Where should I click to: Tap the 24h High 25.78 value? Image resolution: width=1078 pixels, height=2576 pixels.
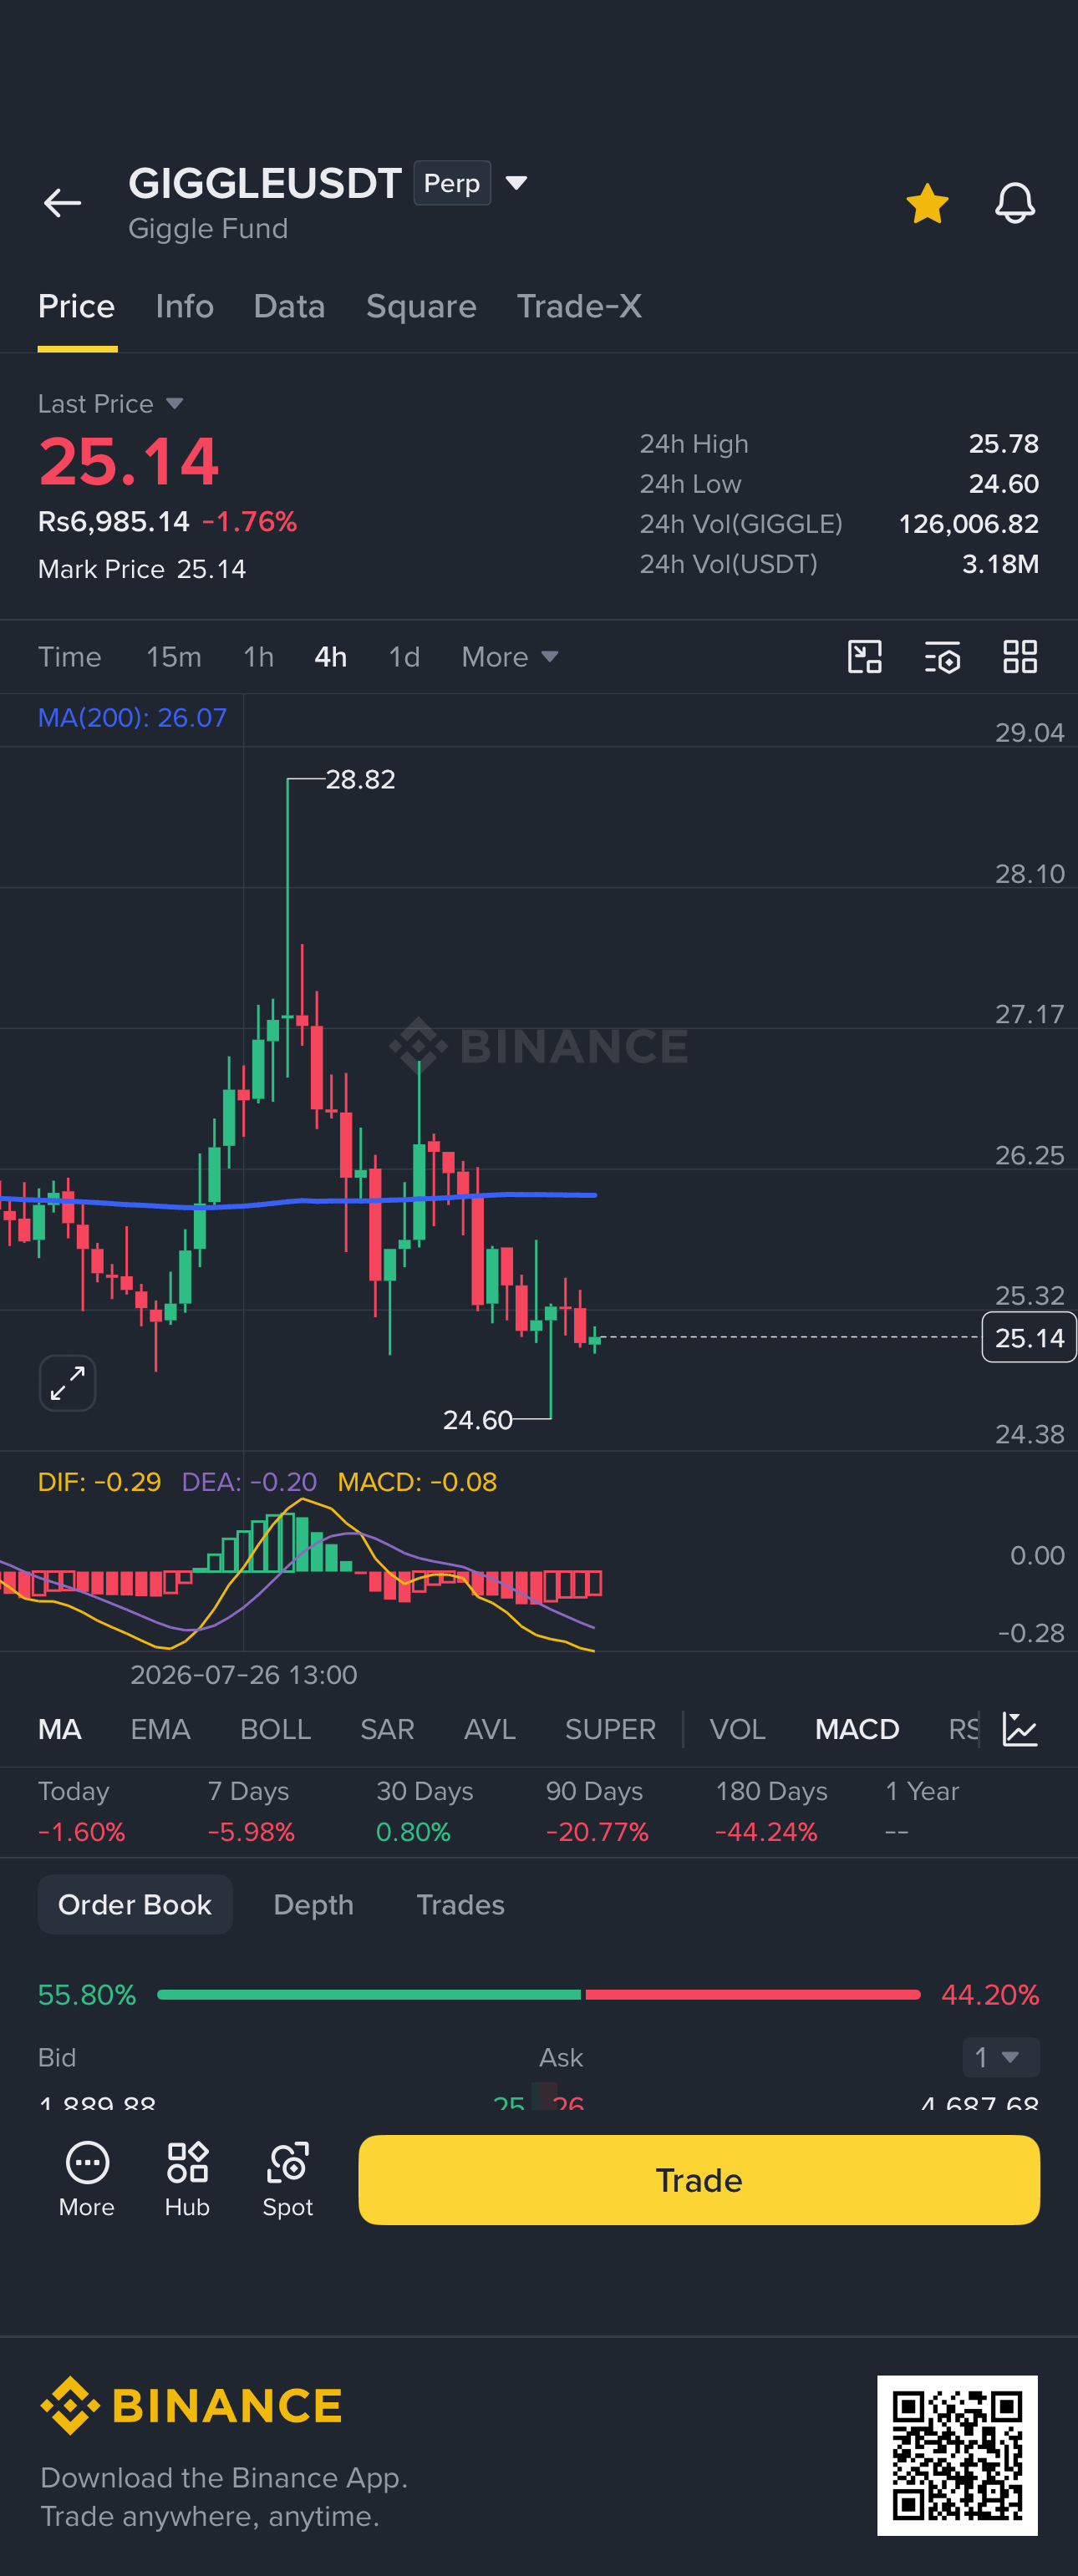(x=1003, y=443)
